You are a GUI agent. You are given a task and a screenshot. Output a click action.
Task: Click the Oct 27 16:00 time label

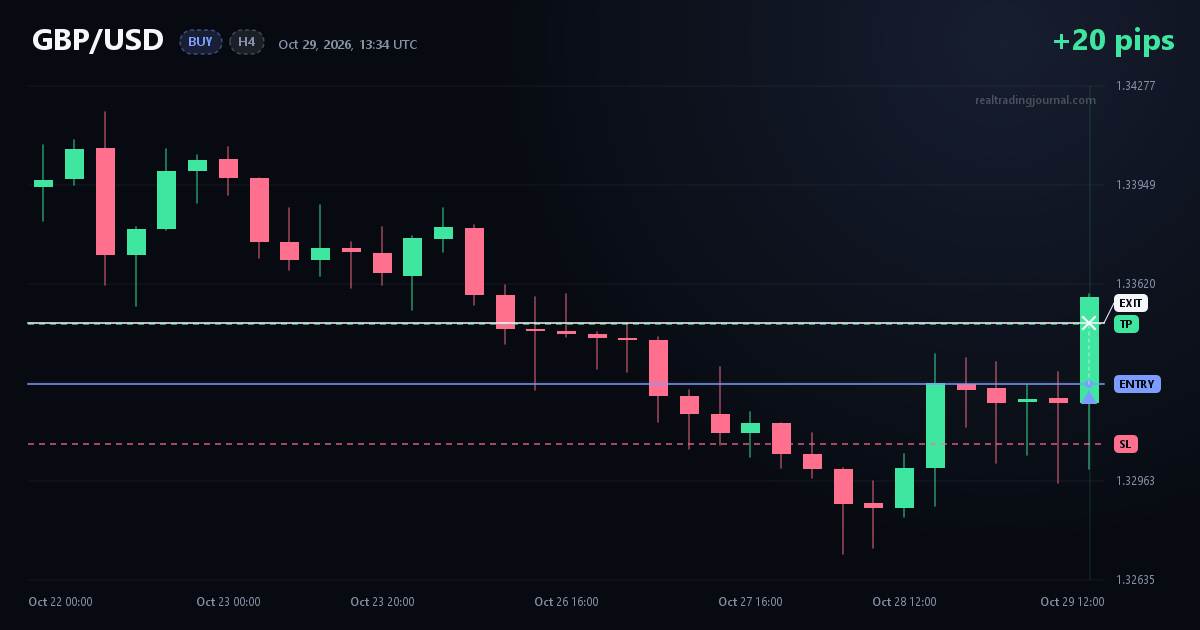(750, 602)
